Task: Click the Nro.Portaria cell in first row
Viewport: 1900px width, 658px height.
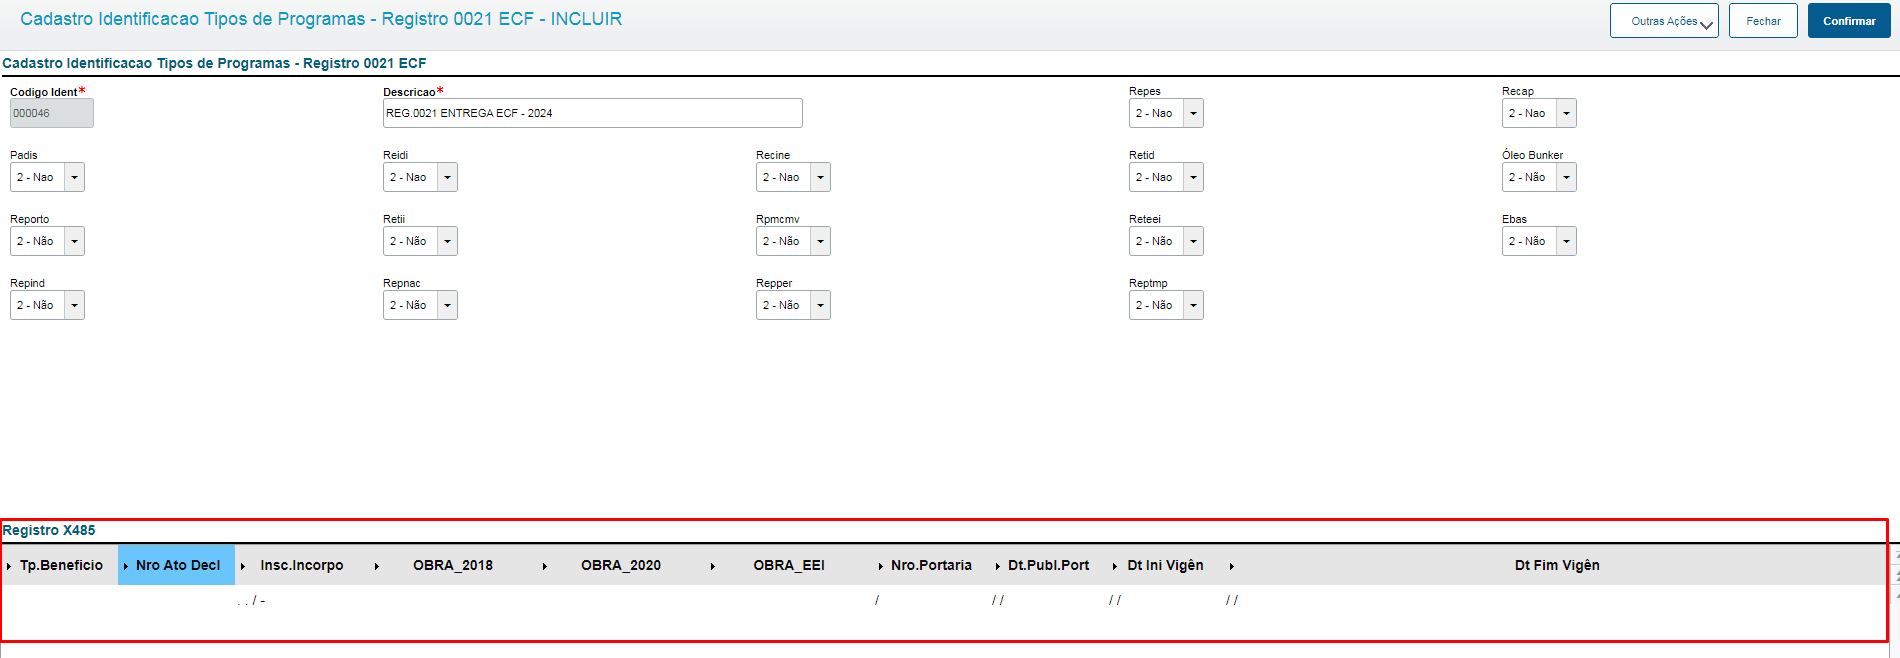Action: coord(931,600)
